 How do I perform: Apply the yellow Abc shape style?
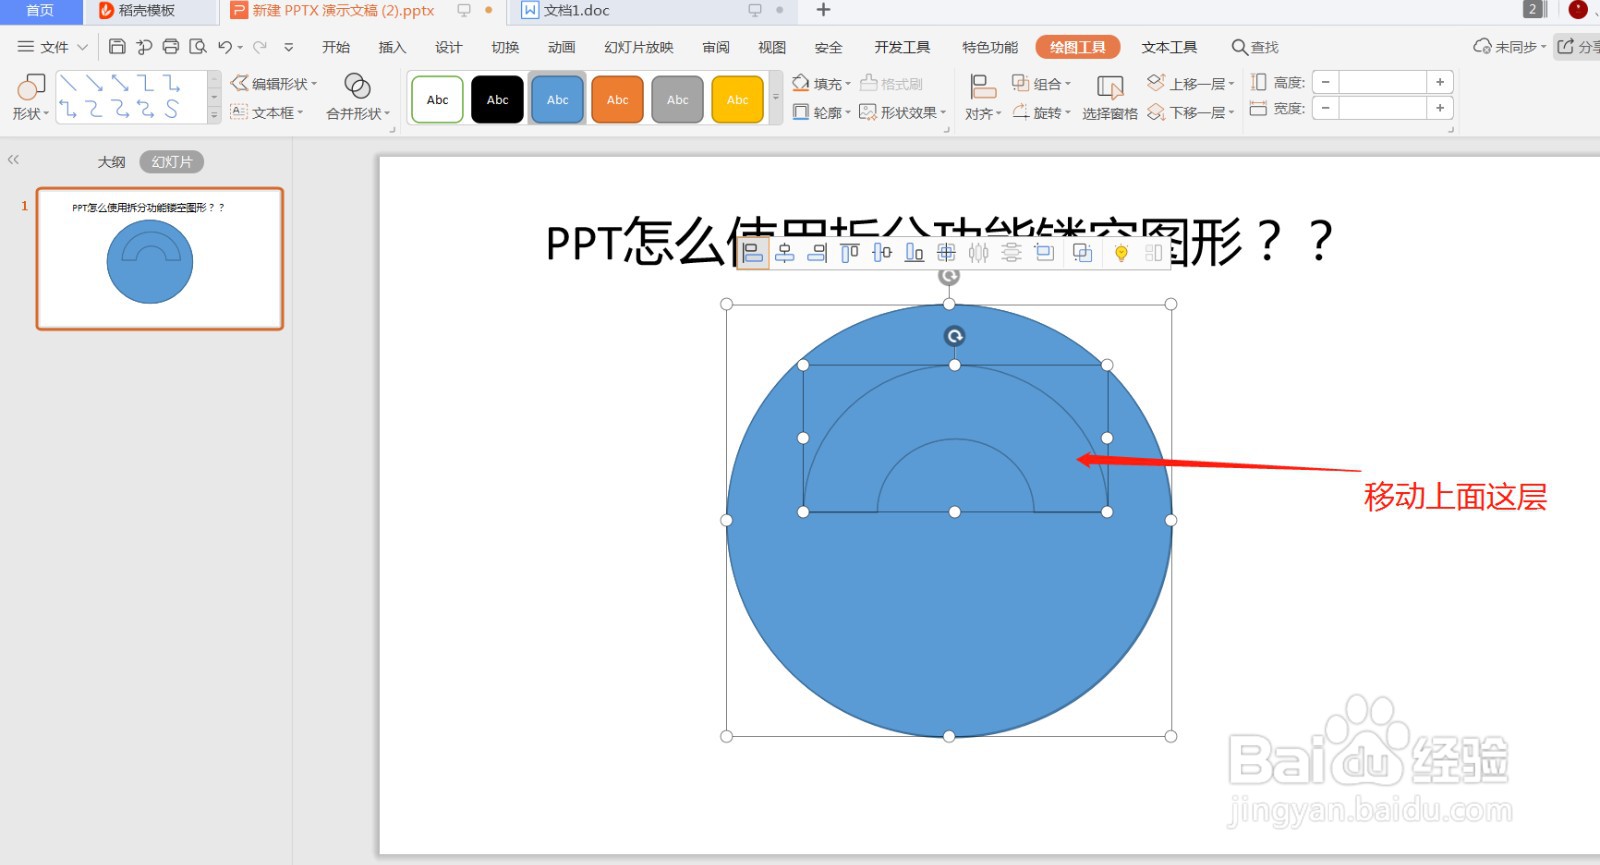coord(737,99)
